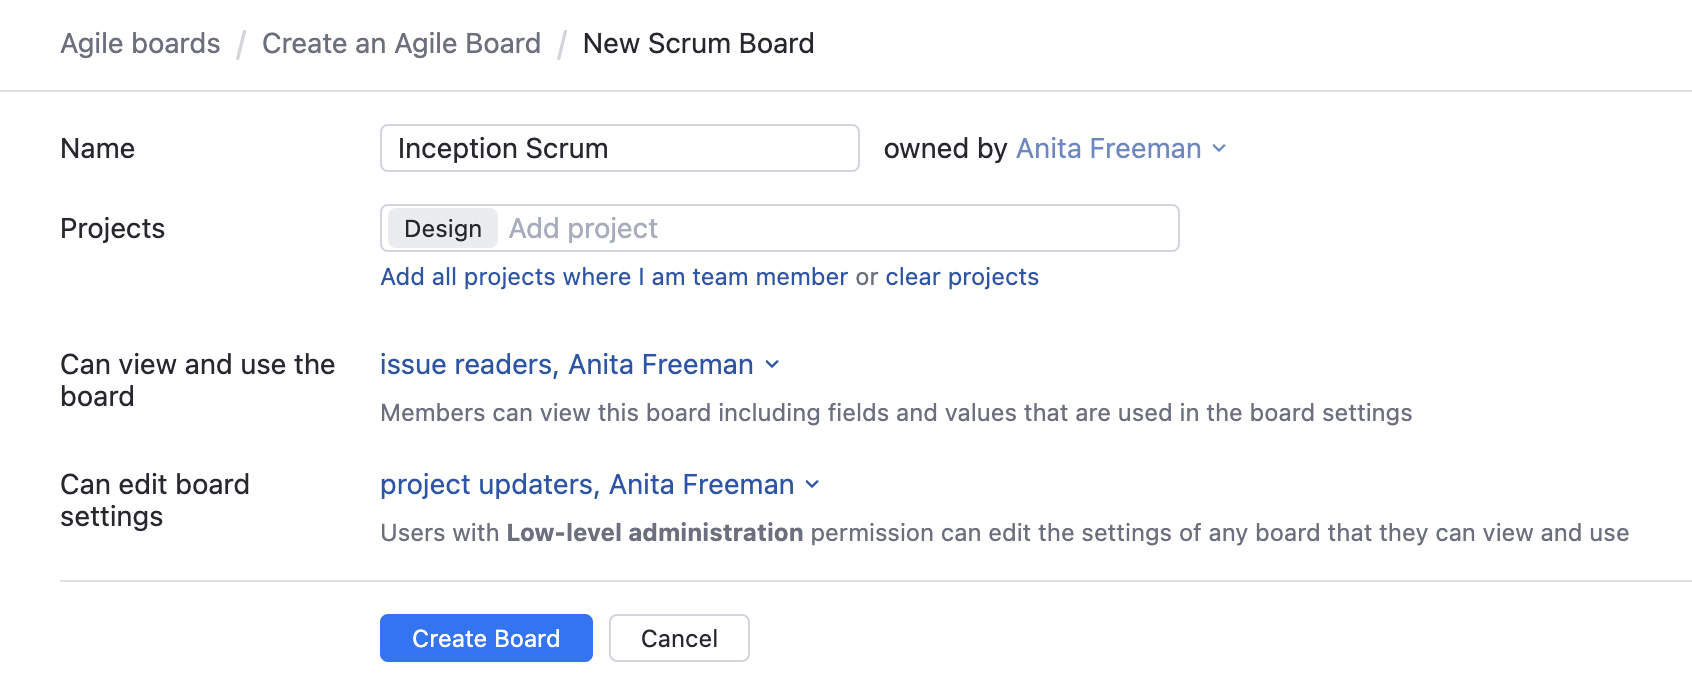Click the 'Inception Scrum' name text
This screenshot has width=1692, height=696.
point(502,148)
